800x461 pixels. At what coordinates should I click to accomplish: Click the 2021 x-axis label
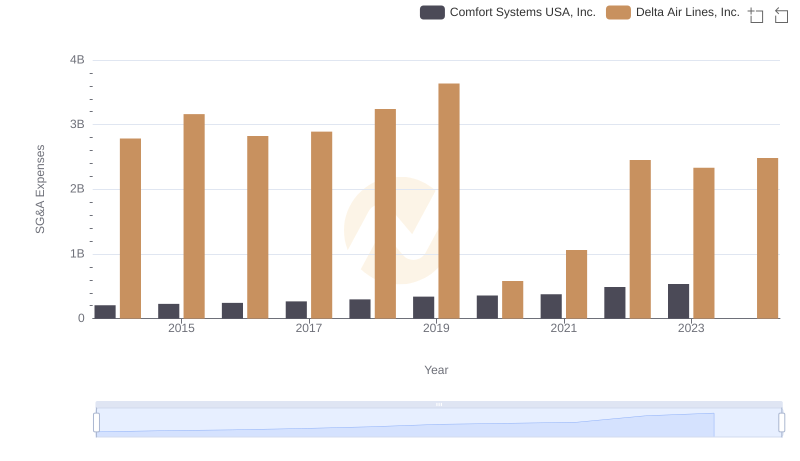564,328
